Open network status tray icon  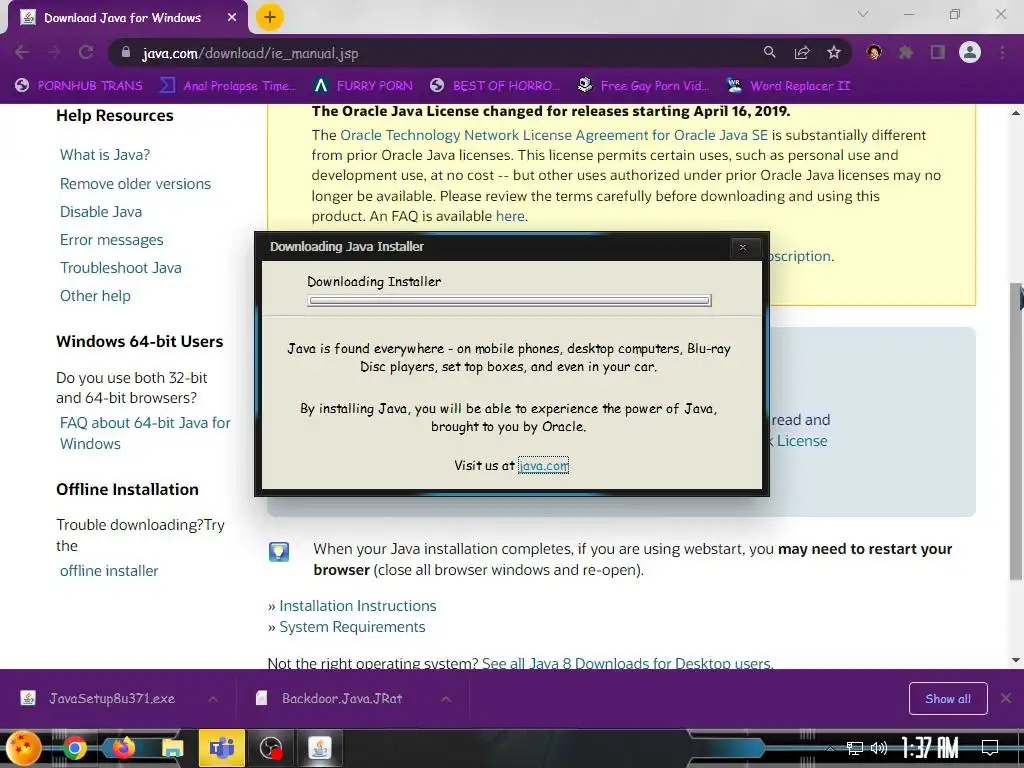coord(854,748)
